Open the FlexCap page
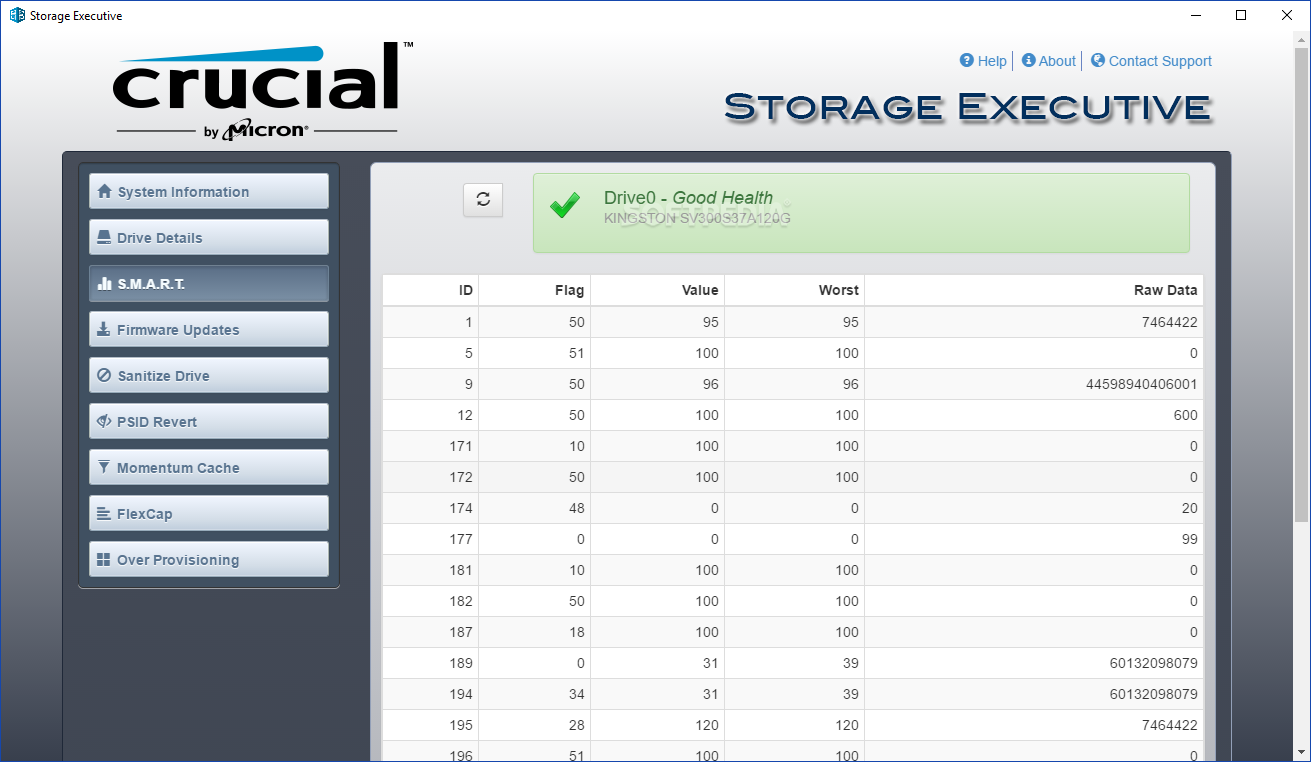Screen dimensions: 1311x762 [209, 513]
